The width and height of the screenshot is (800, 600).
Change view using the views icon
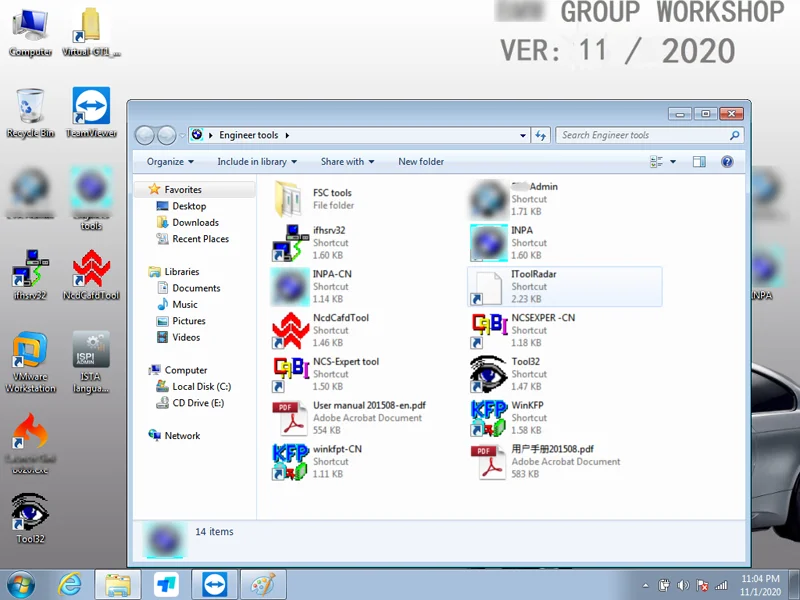(x=657, y=162)
